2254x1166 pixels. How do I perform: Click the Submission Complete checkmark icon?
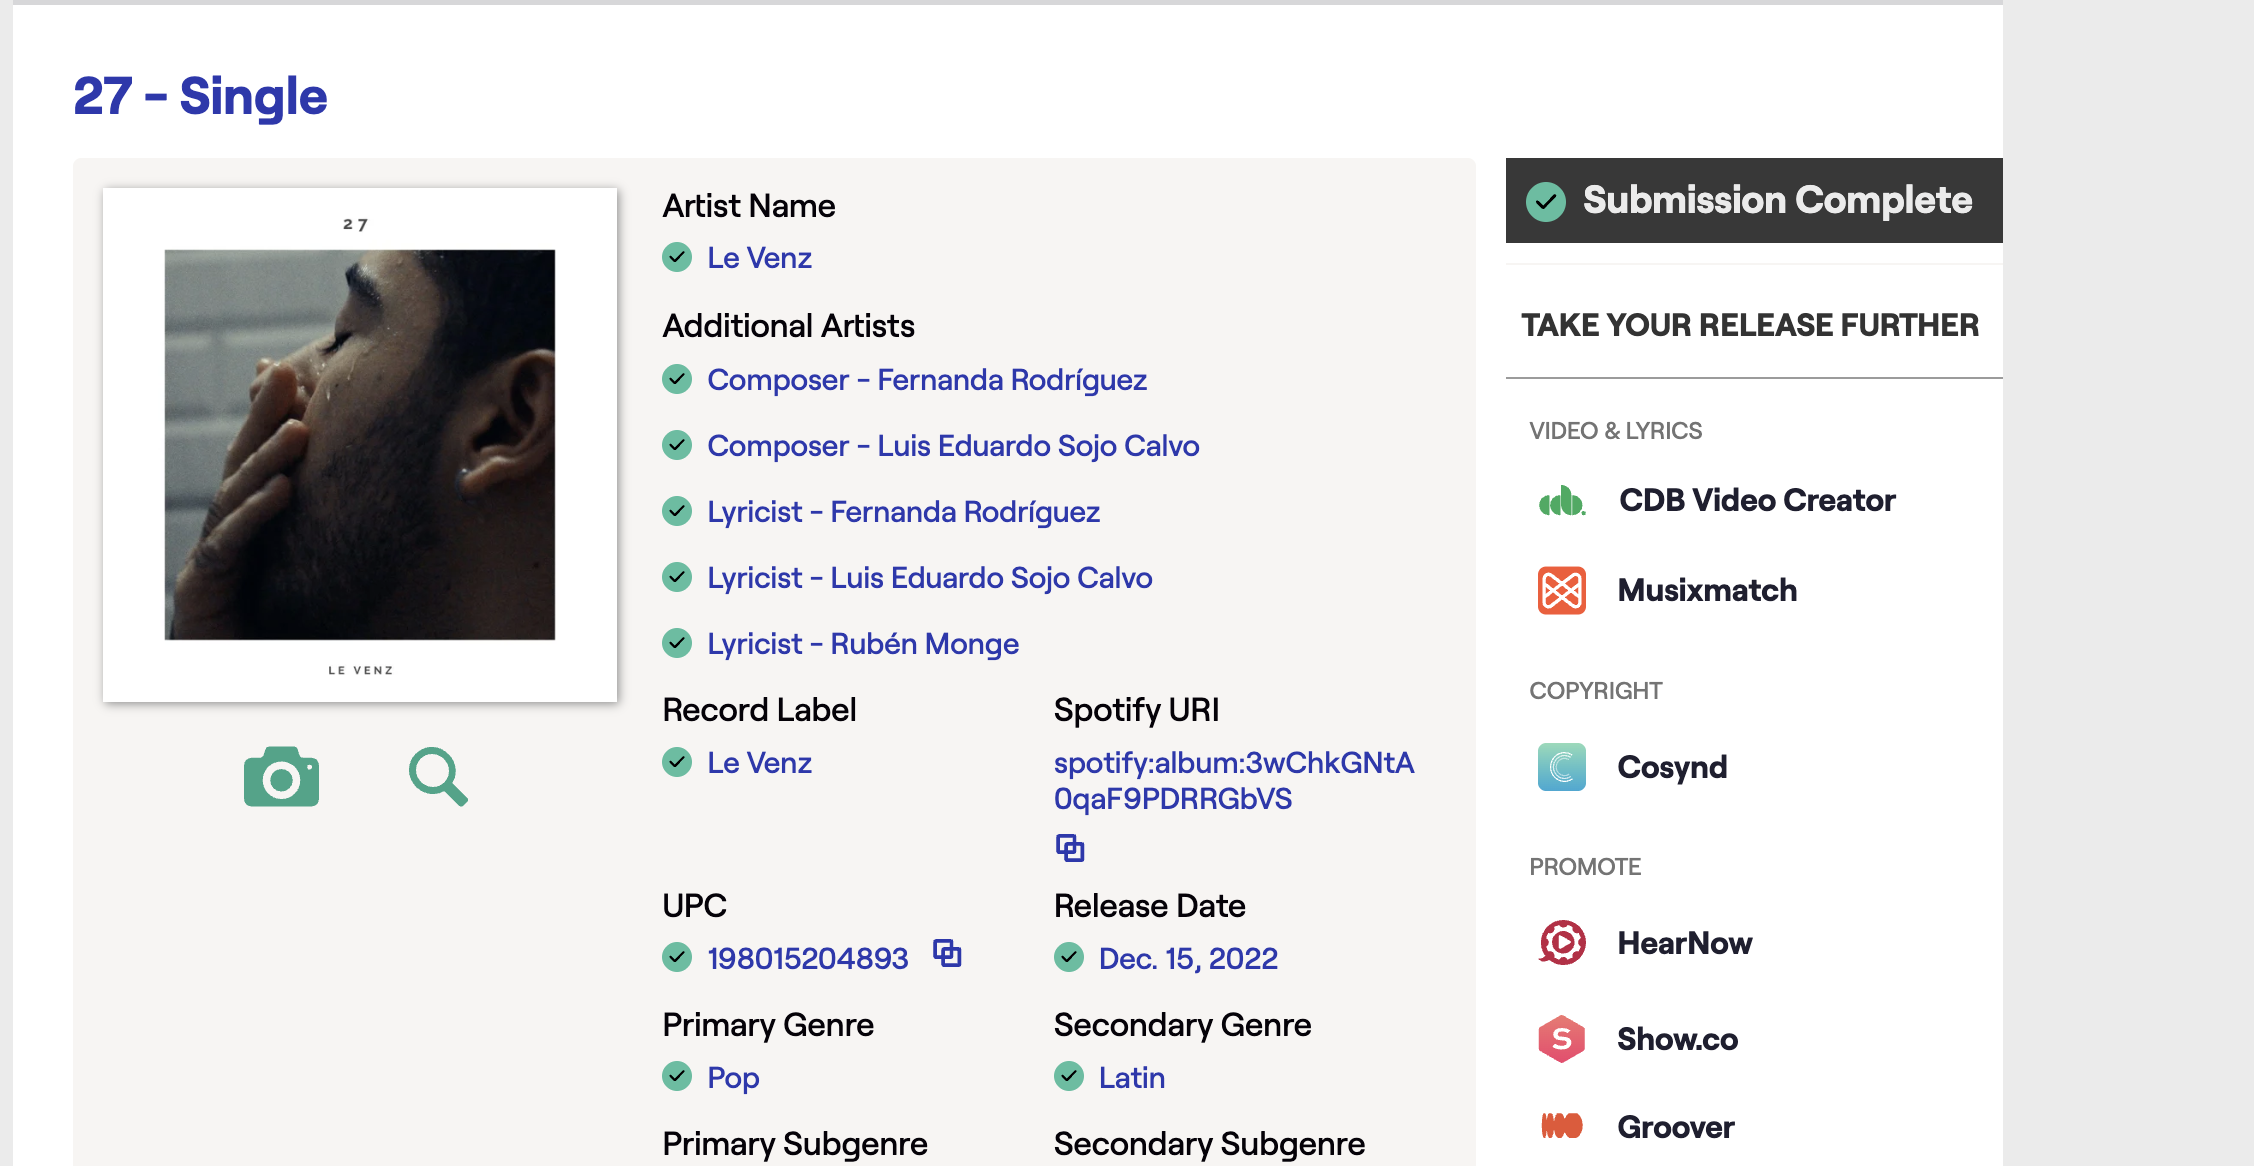pos(1546,201)
